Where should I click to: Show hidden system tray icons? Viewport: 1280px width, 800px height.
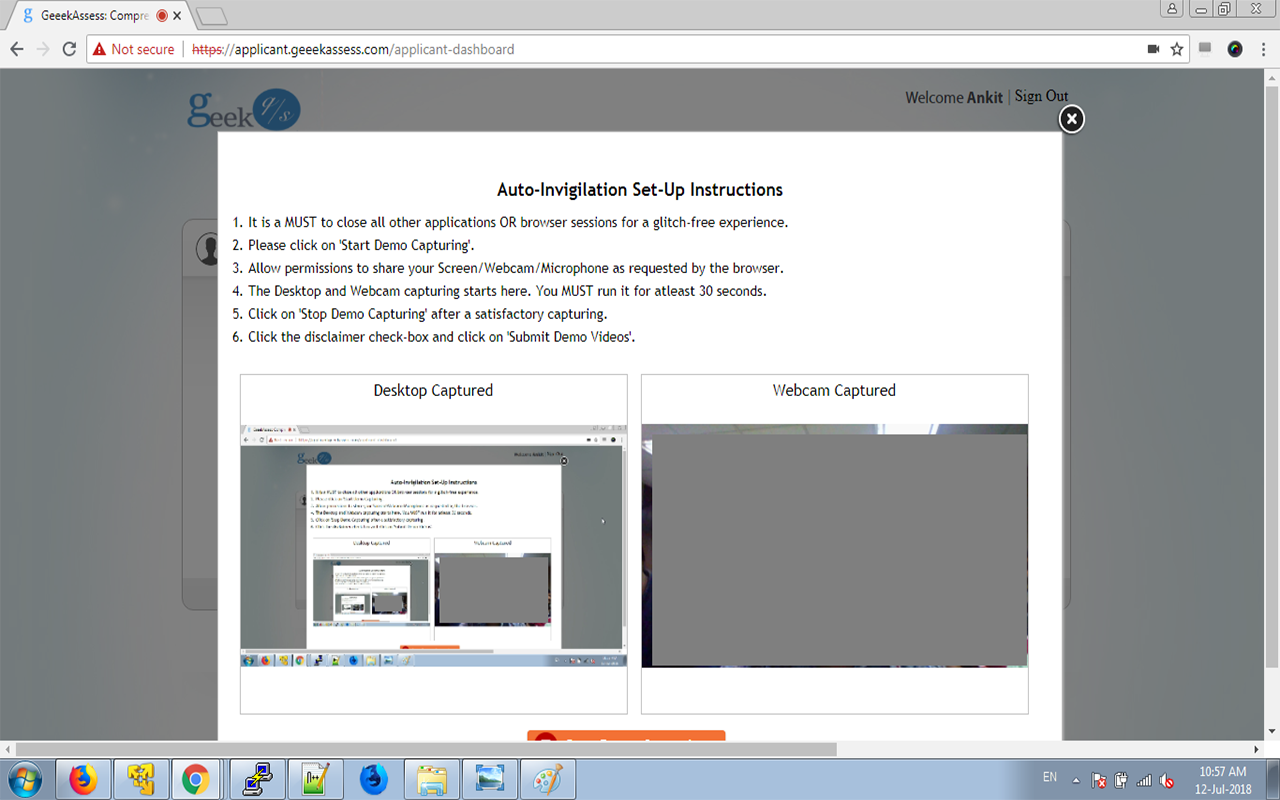(x=1076, y=780)
